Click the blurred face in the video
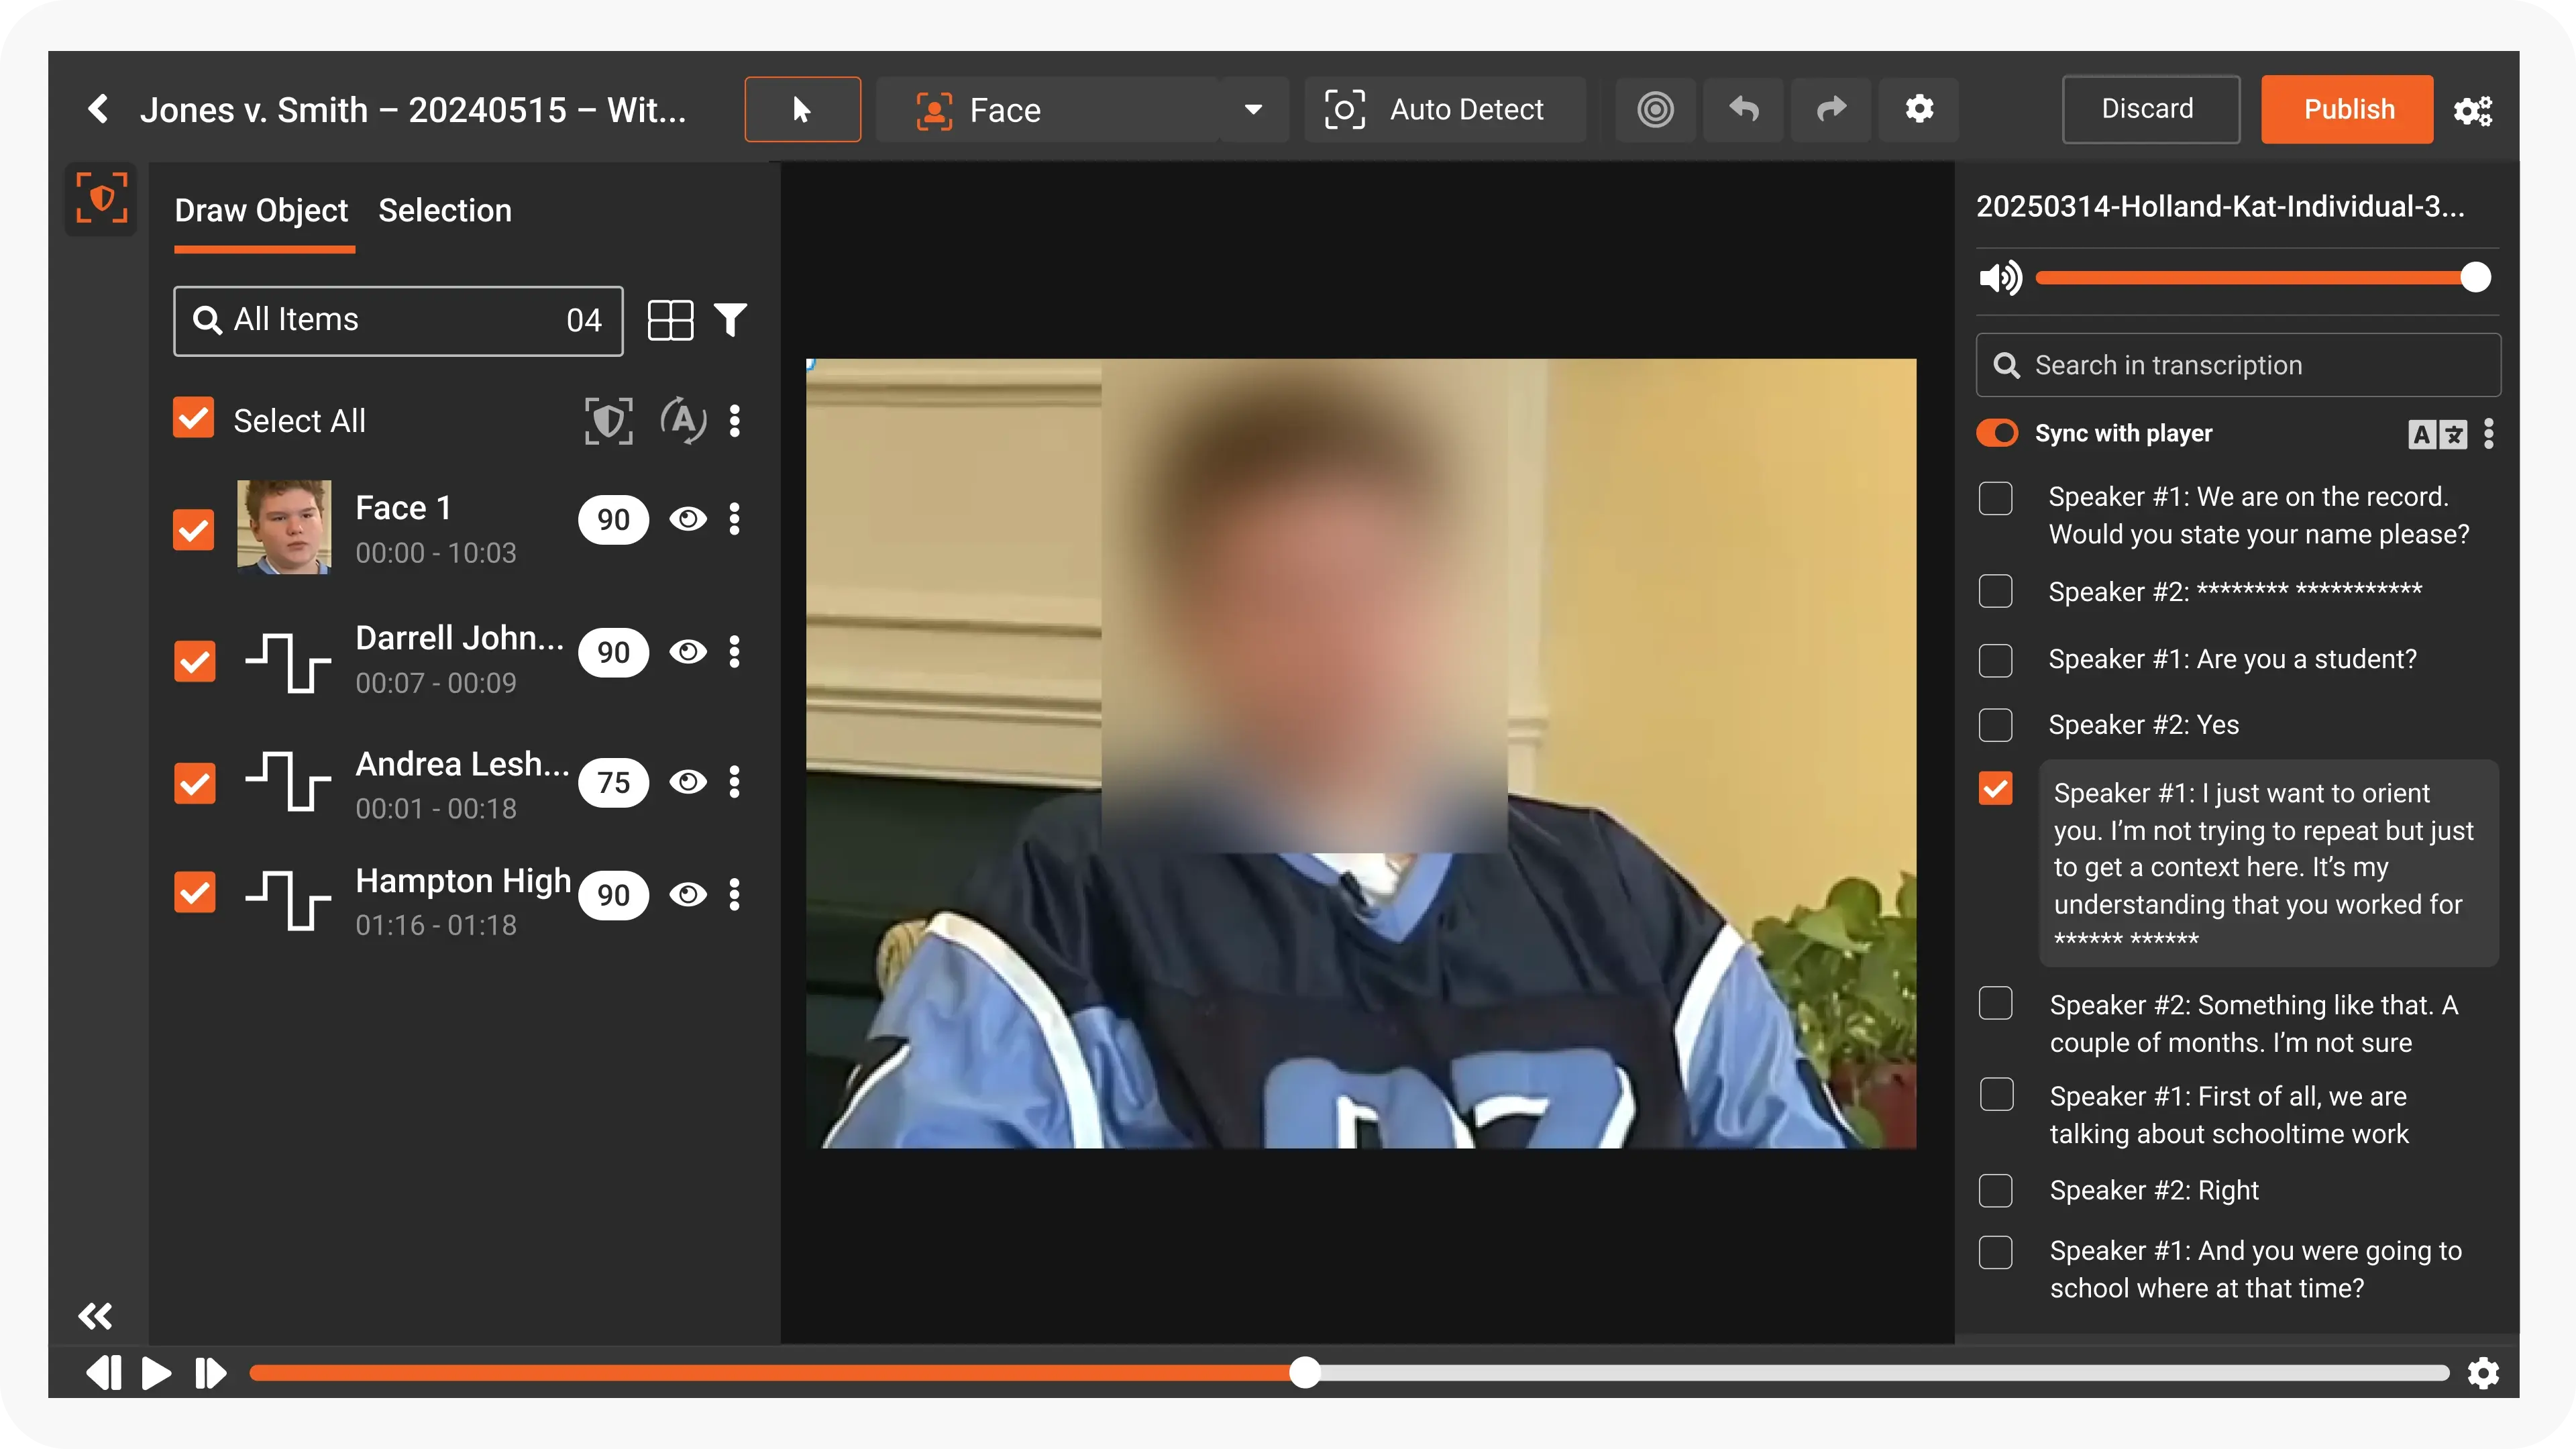The width and height of the screenshot is (2576, 1449). (1304, 606)
